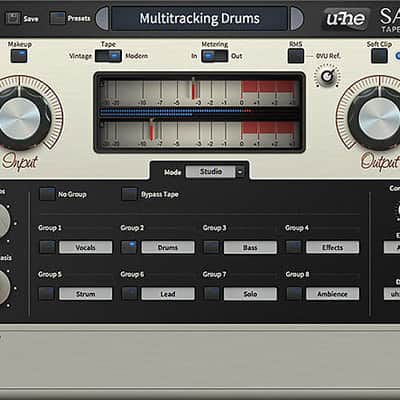Click the Group 2 heading text
This screenshot has width=400, height=400.
coord(132,228)
